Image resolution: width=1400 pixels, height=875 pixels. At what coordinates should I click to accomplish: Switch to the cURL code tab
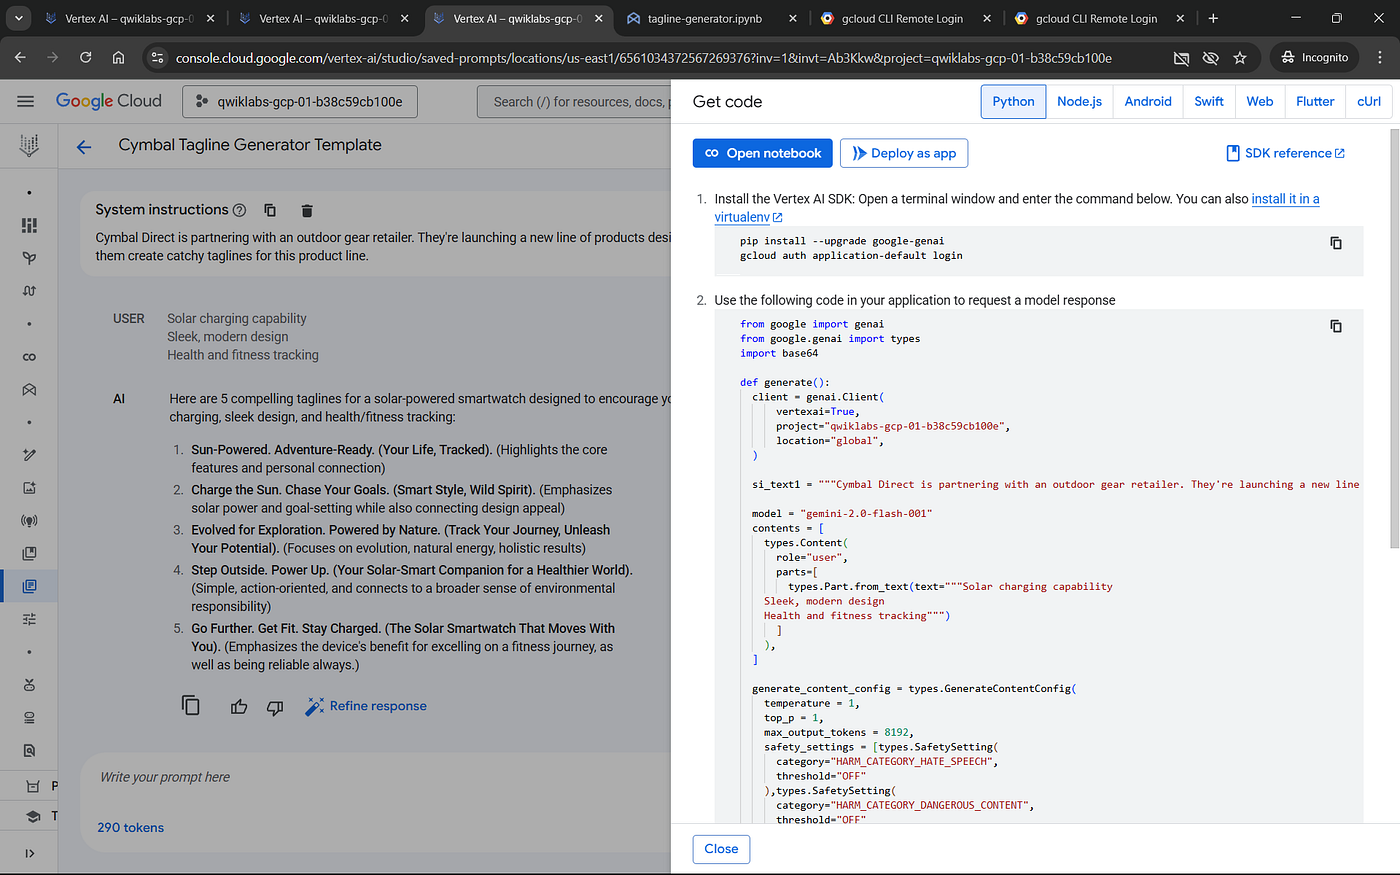click(1369, 101)
